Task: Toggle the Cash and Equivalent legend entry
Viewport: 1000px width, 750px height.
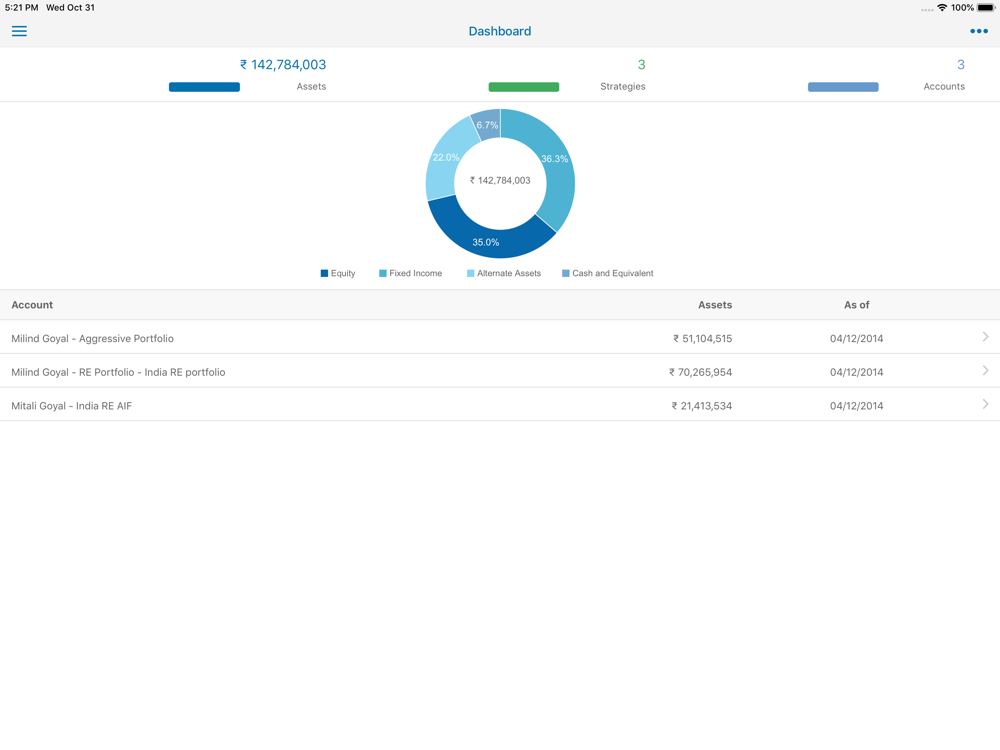Action: pos(607,273)
